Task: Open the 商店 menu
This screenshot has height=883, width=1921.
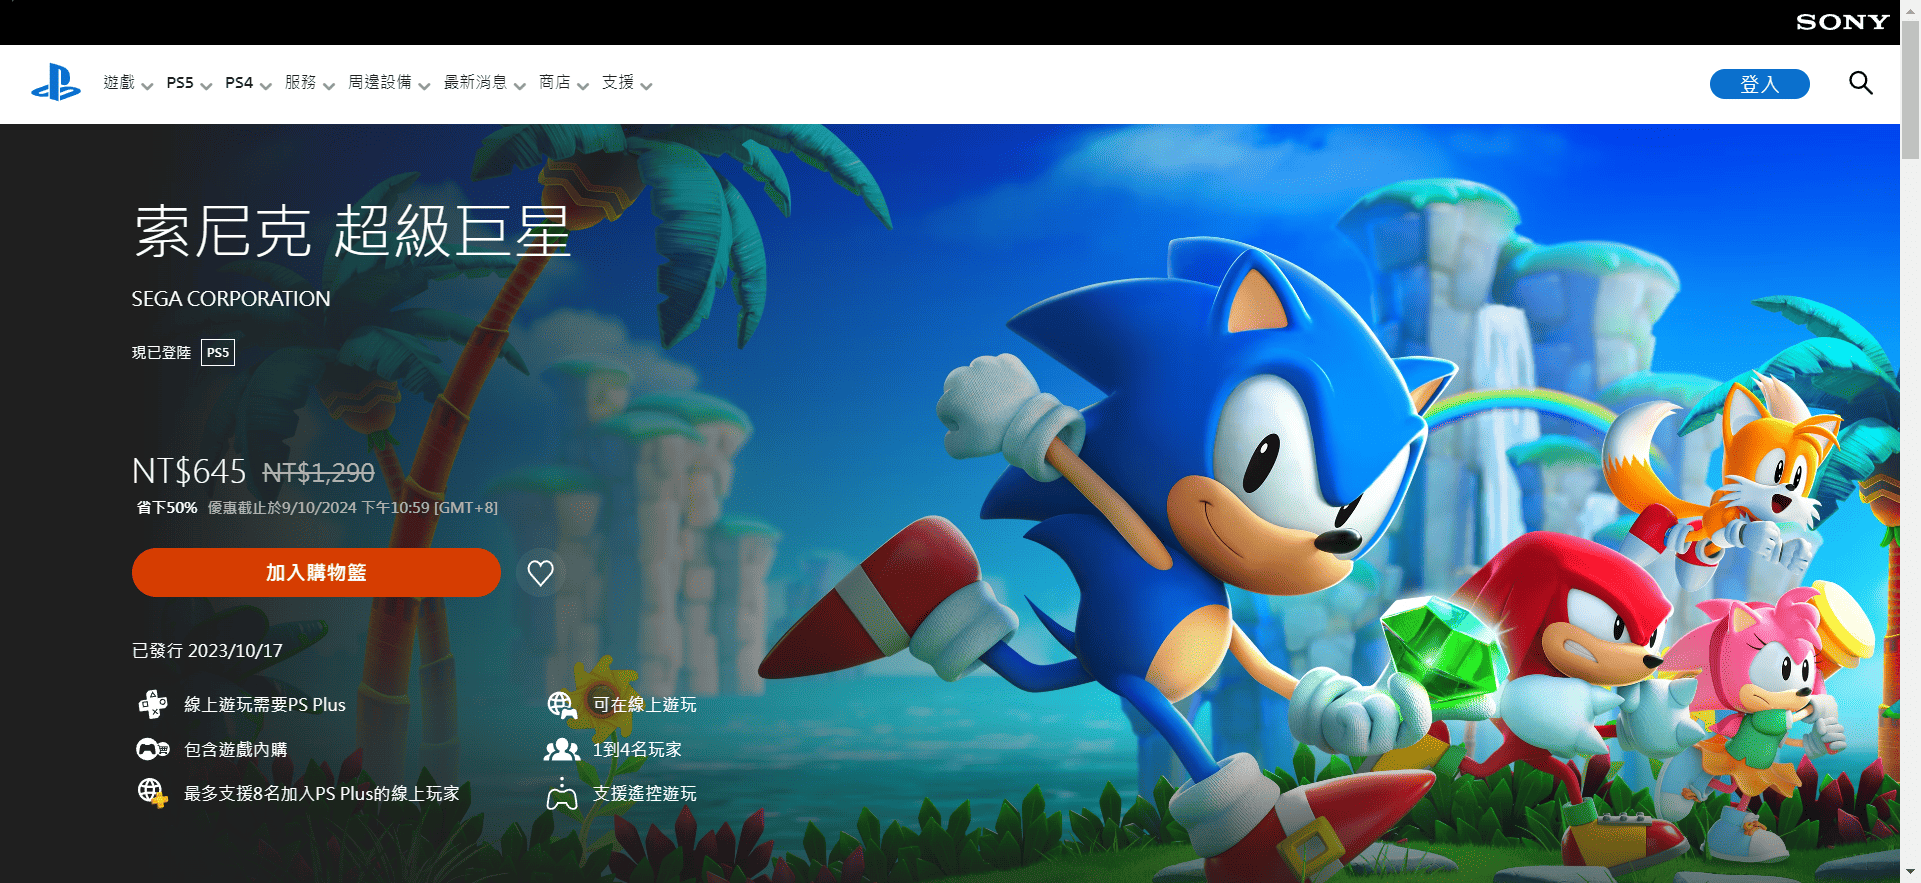Action: 563,83
